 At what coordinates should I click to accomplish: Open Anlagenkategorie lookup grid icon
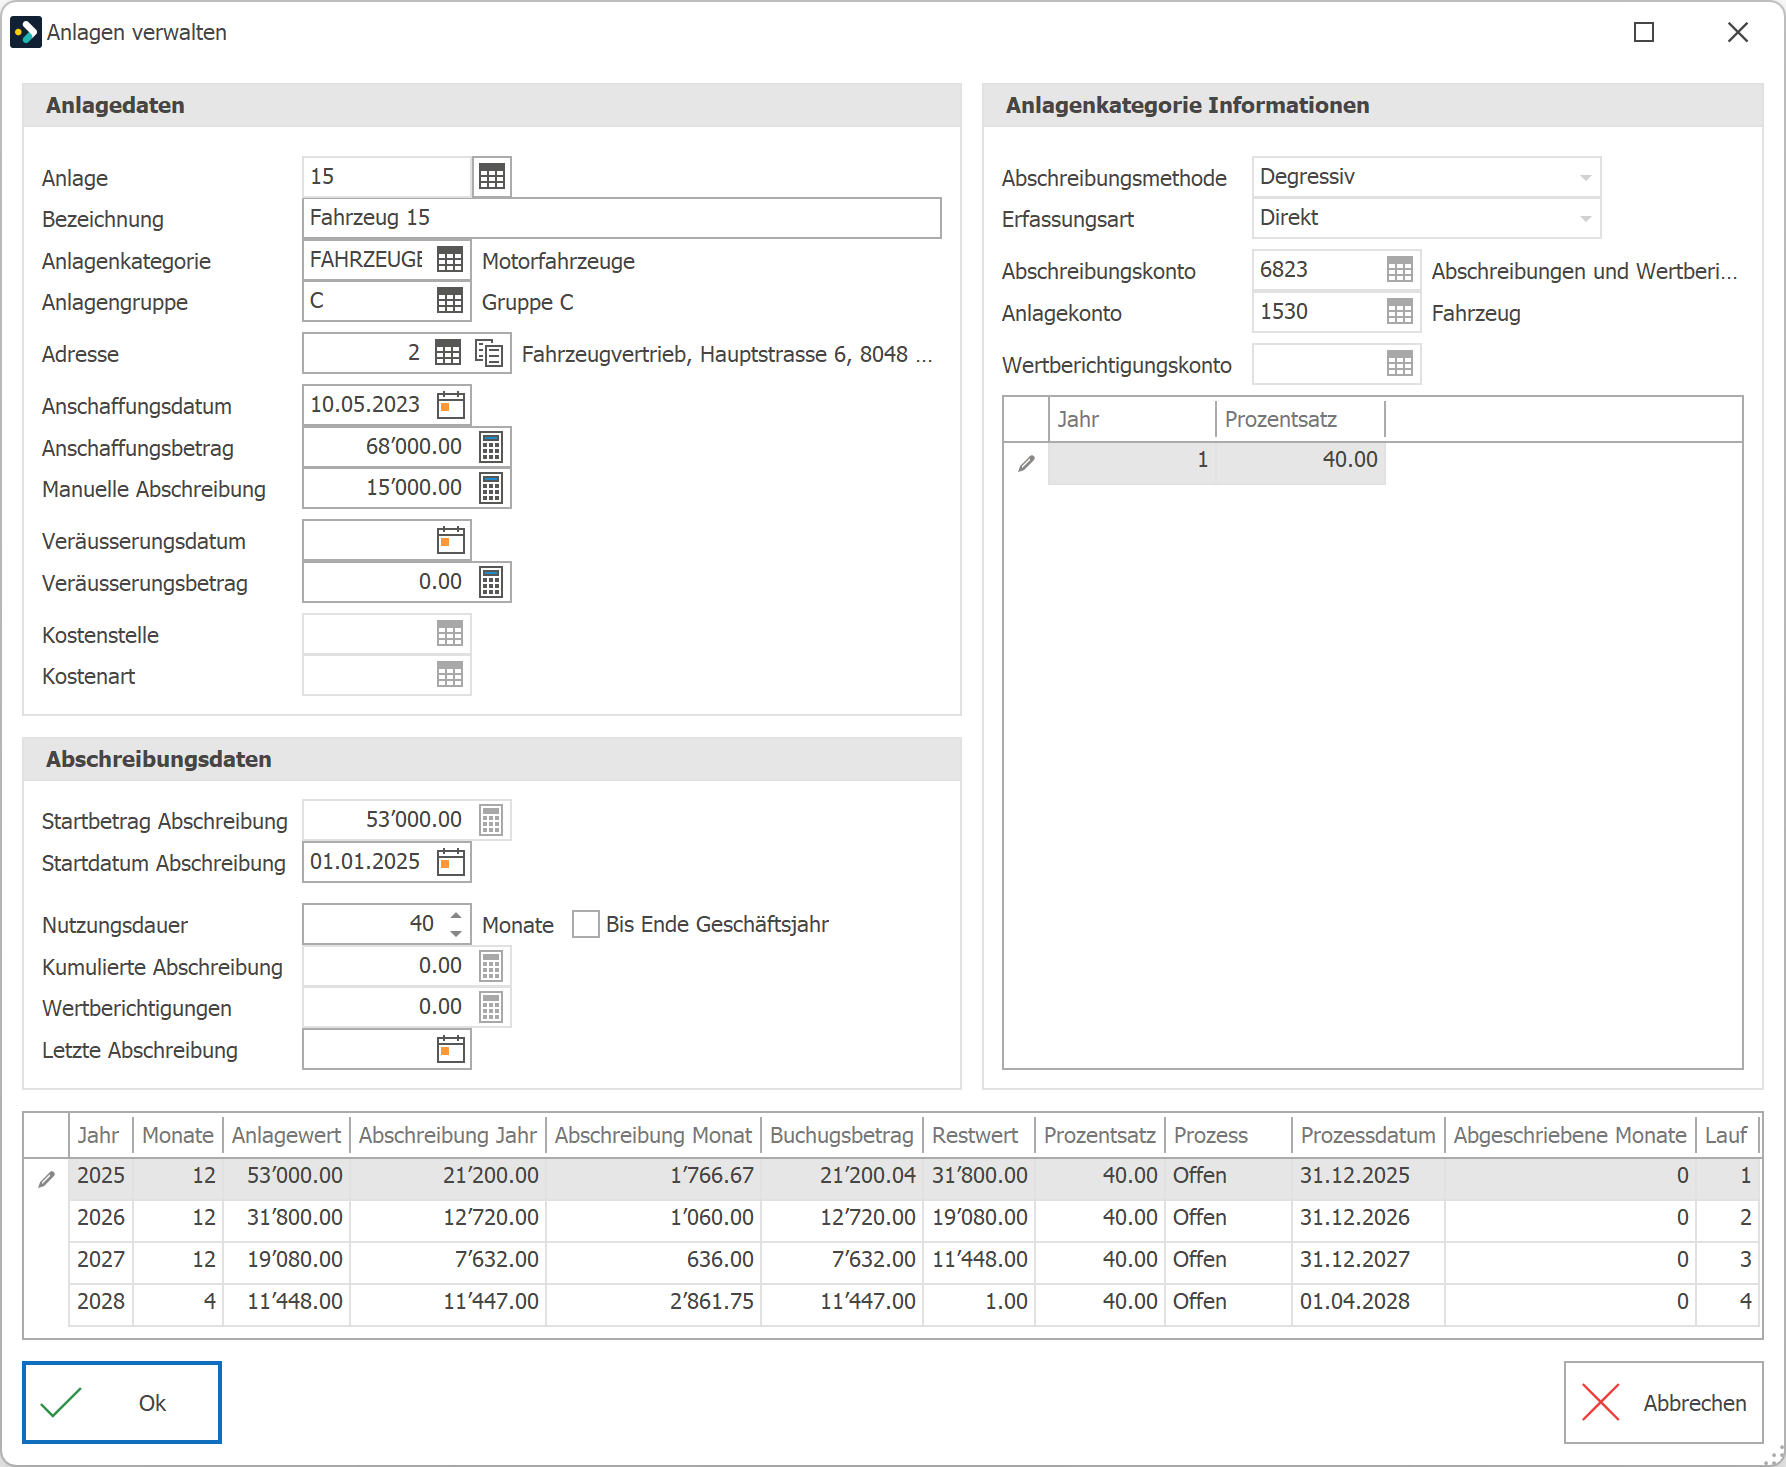coord(450,260)
